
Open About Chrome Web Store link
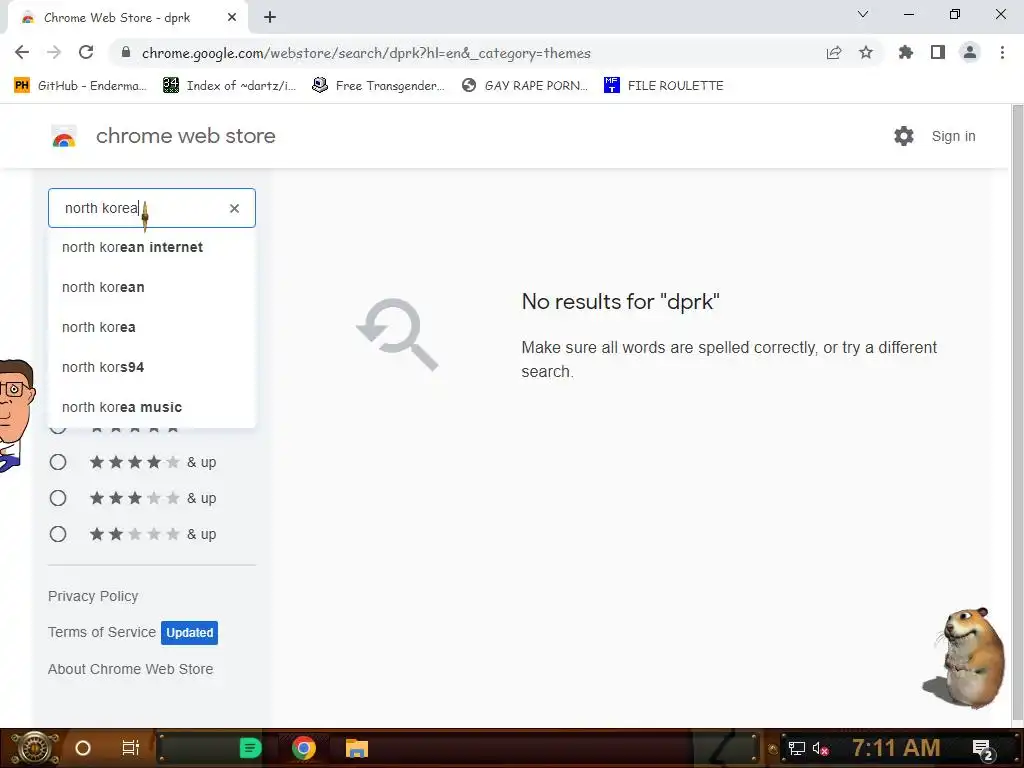[x=131, y=669]
